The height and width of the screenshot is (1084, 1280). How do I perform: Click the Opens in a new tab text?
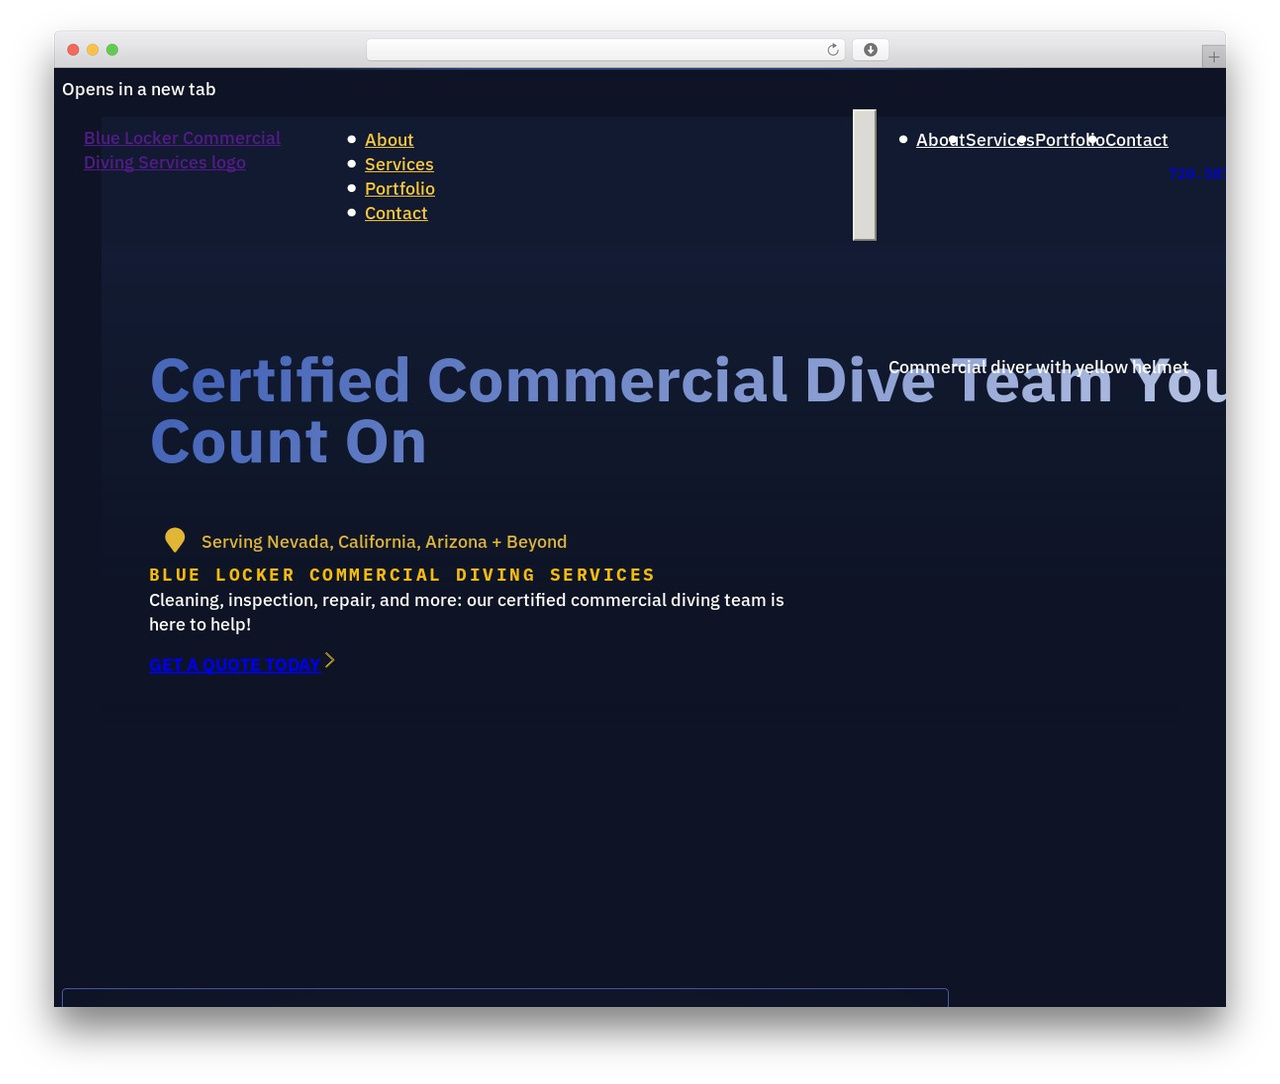(139, 89)
